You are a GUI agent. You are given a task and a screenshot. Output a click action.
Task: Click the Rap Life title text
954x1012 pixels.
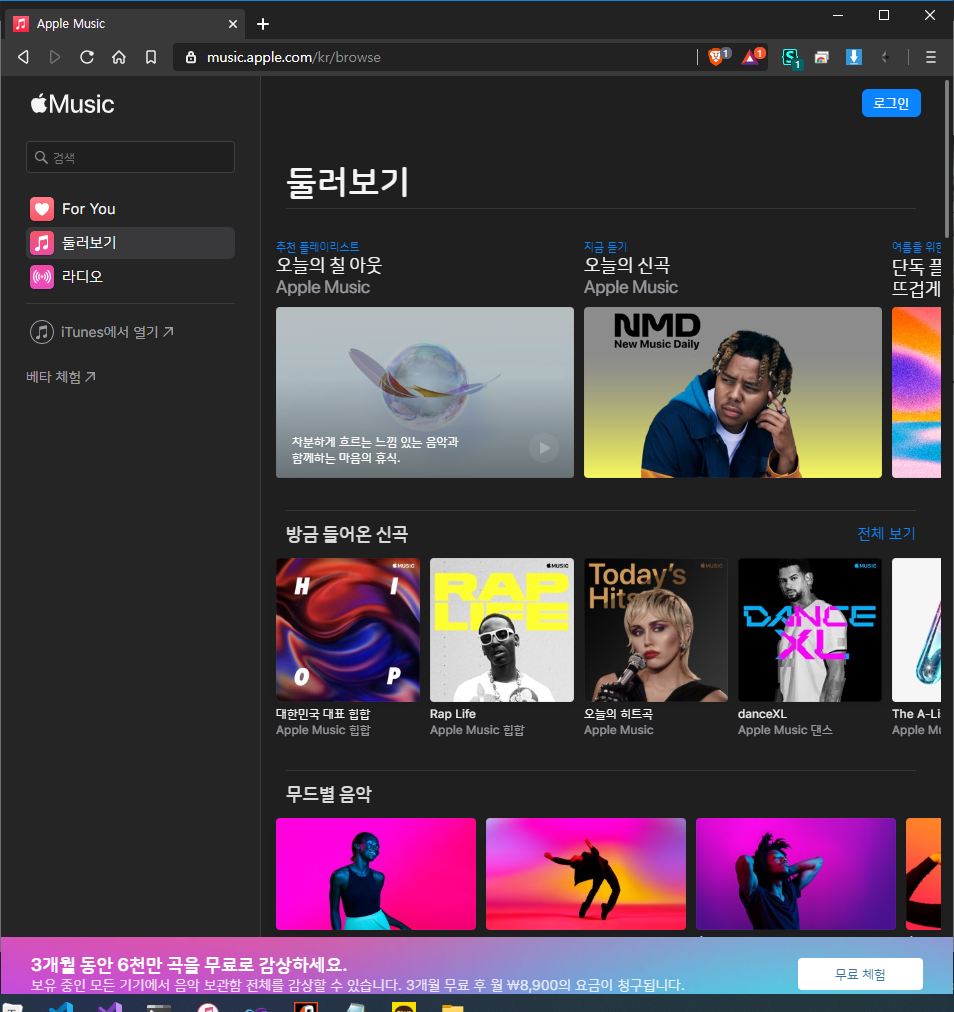coord(452,714)
